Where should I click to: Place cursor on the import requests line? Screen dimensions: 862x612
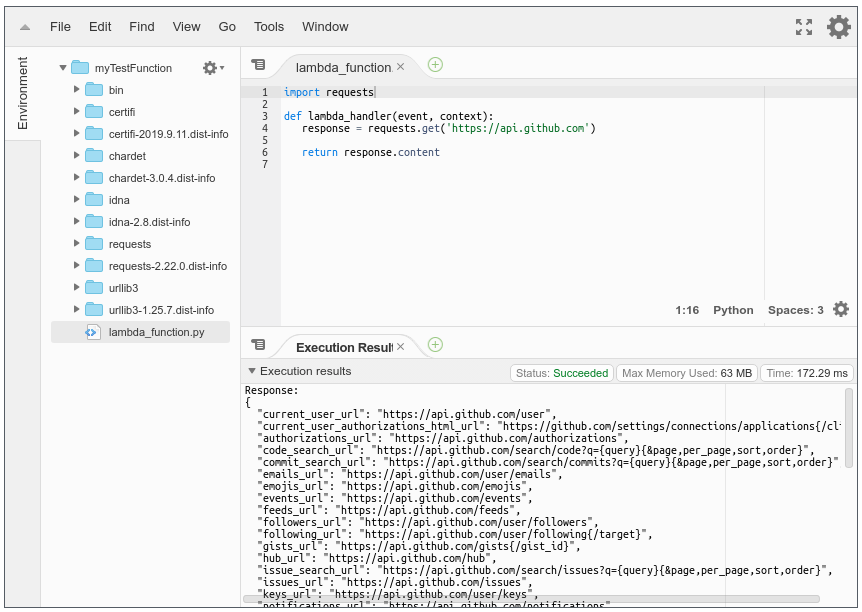[x=329, y=92]
